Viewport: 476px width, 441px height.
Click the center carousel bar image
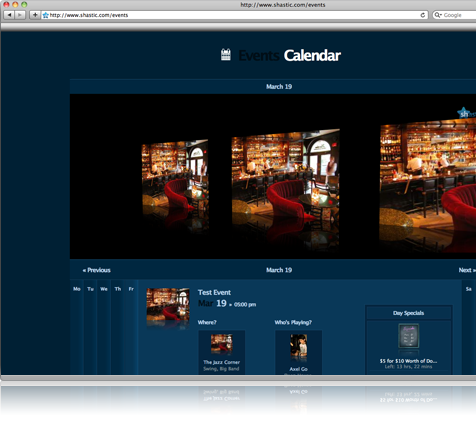[x=286, y=175]
